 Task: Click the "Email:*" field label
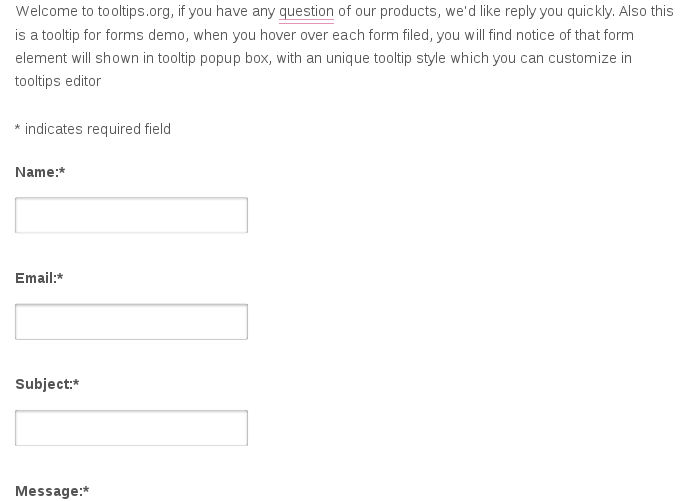[x=39, y=278]
